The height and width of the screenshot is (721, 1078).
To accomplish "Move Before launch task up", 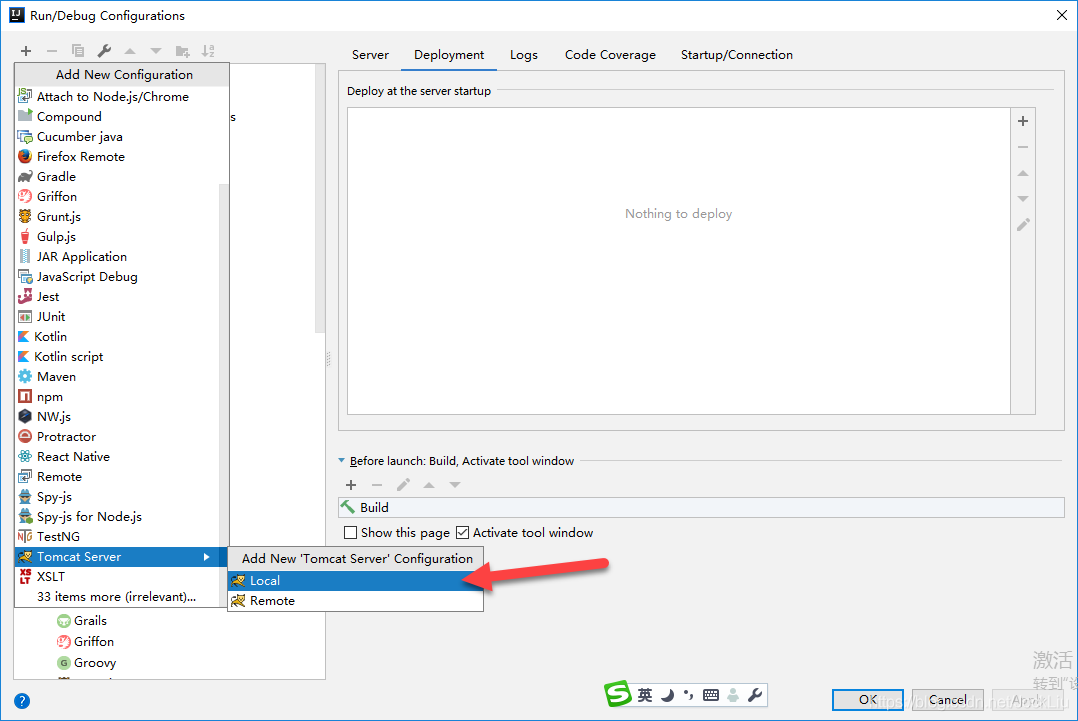I will tap(429, 485).
